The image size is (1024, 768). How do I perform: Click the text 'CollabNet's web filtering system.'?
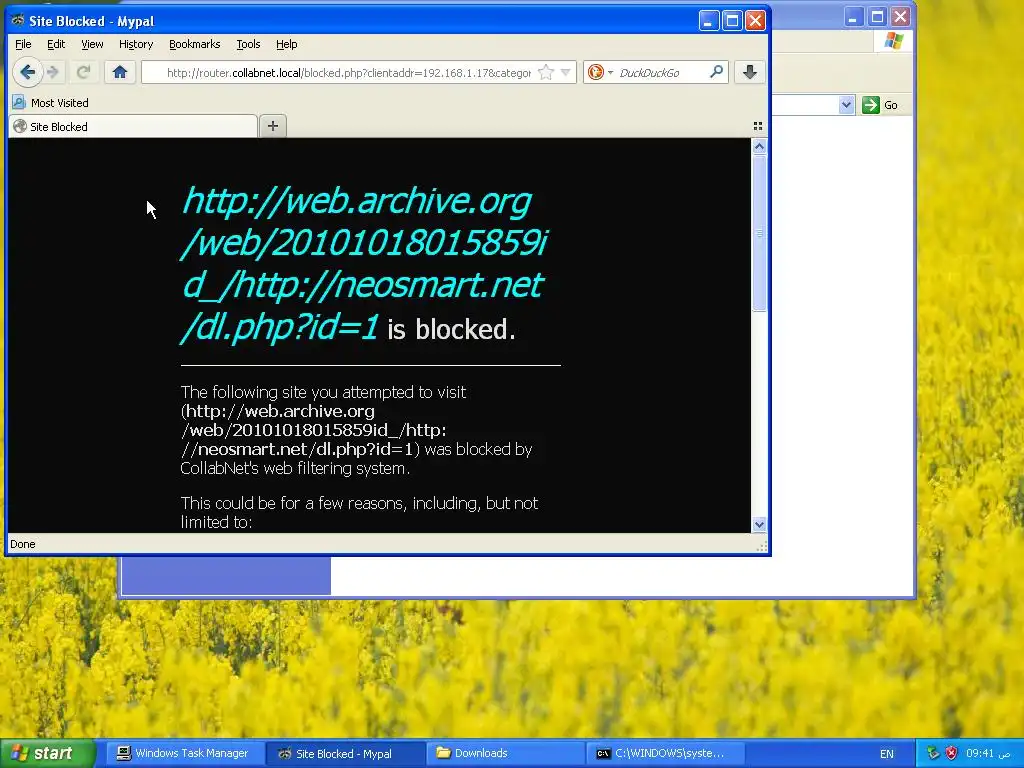pos(295,468)
